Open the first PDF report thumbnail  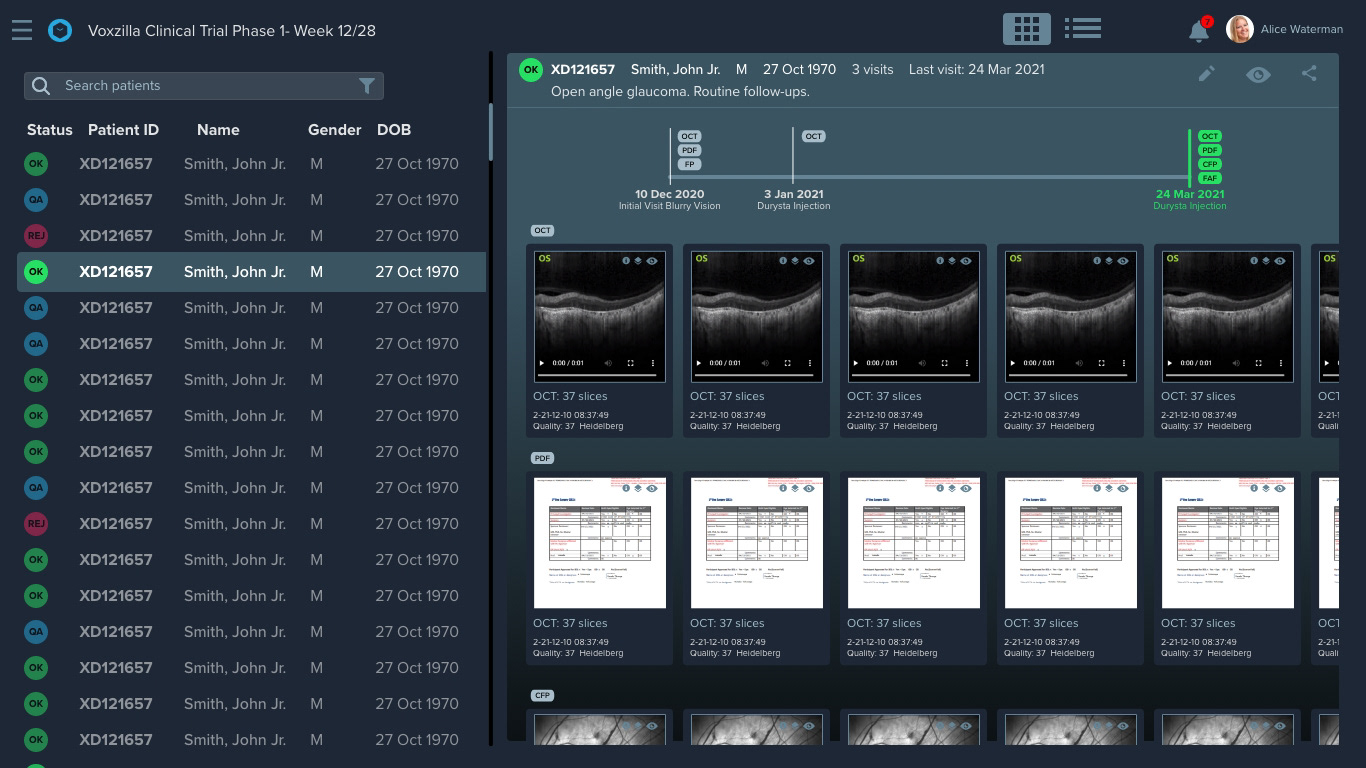tap(600, 543)
